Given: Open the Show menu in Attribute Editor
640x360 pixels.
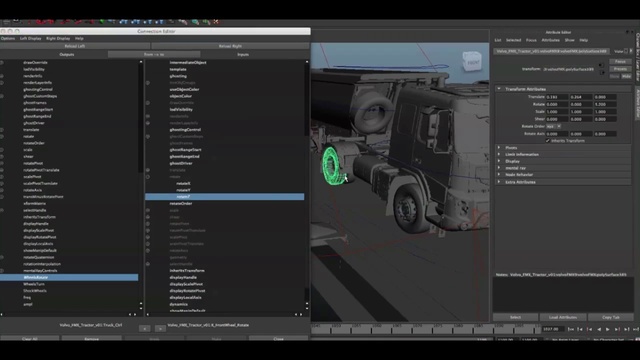Looking at the screenshot, I should pos(569,40).
